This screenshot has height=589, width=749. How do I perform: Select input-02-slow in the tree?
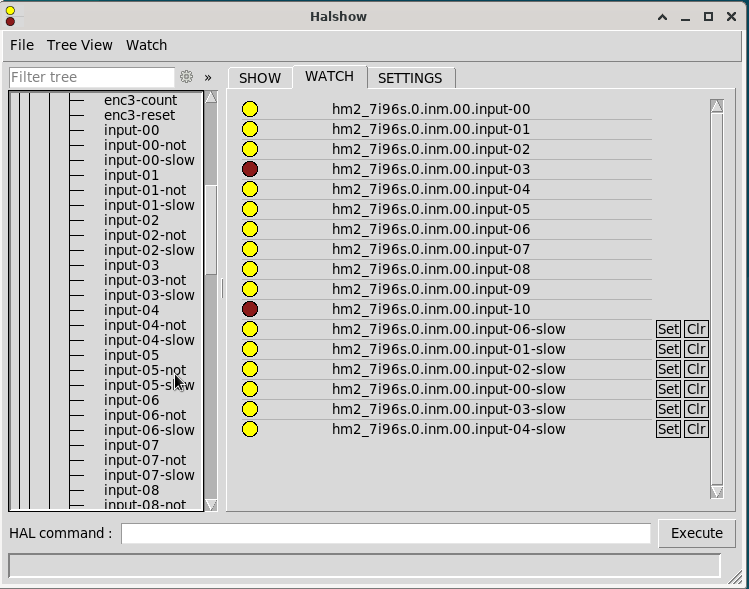149,250
